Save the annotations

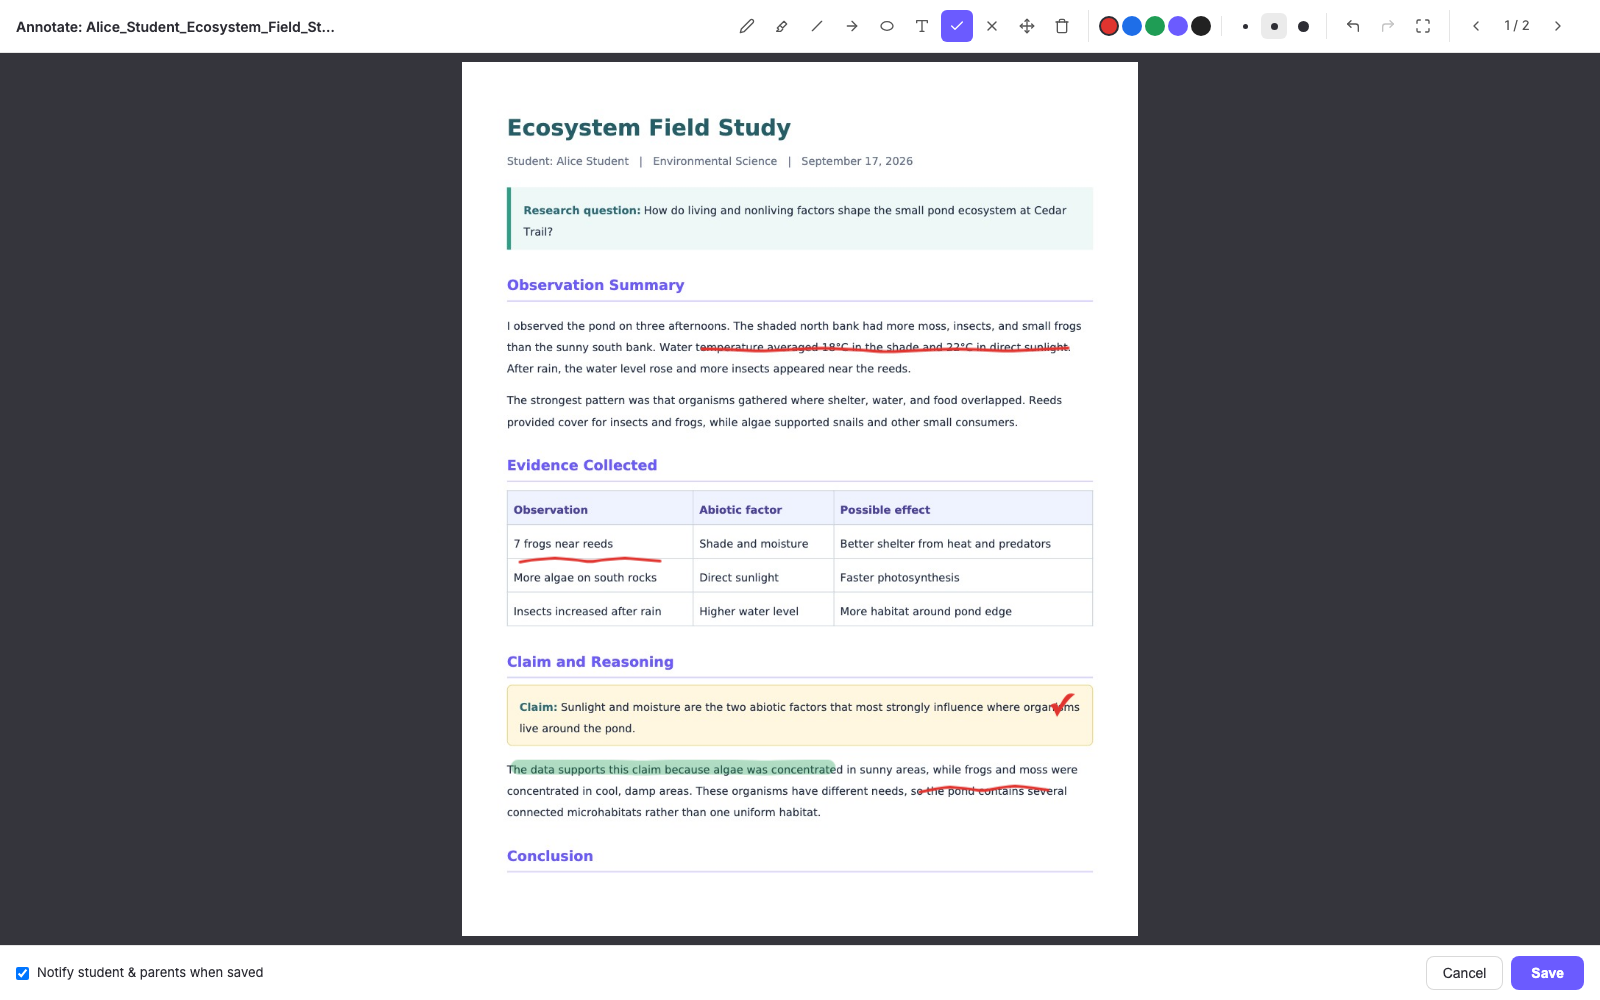coord(1547,973)
